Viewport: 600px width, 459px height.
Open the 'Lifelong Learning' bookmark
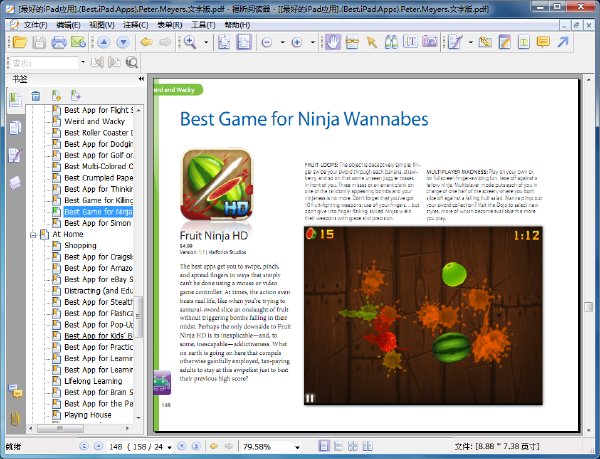pyautogui.click(x=93, y=381)
